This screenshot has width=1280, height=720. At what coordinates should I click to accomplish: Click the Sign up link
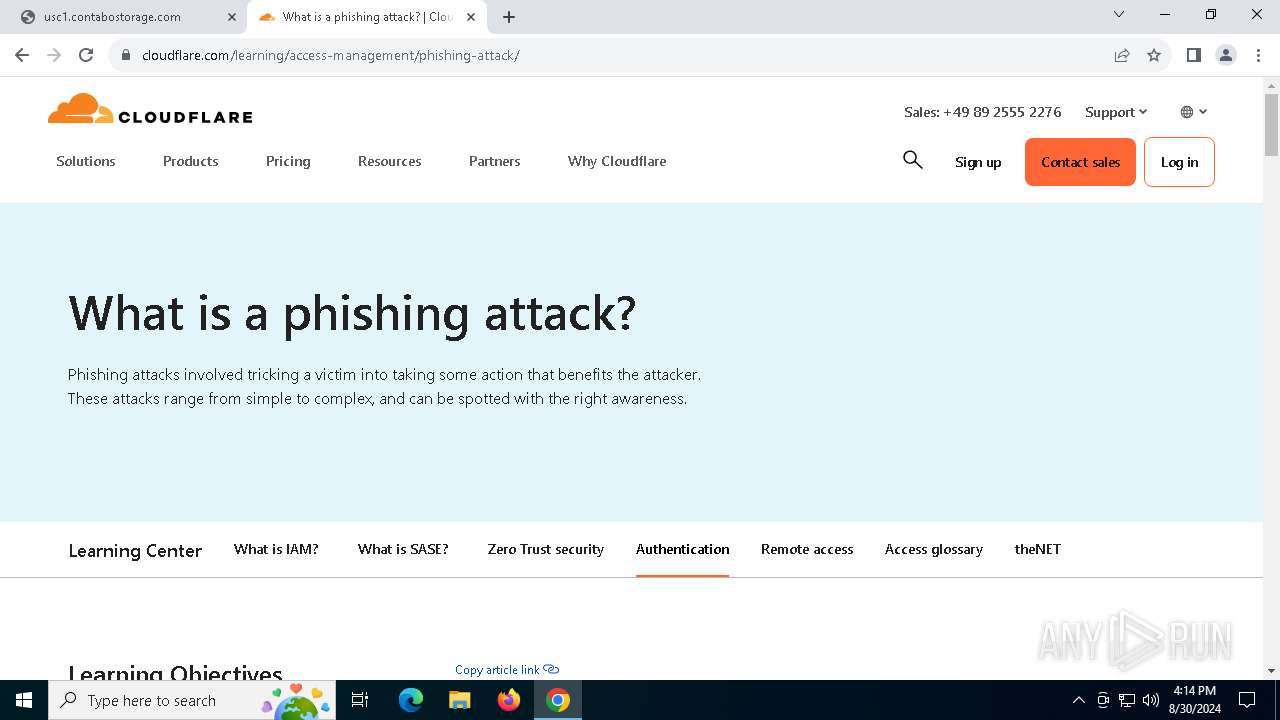point(978,162)
